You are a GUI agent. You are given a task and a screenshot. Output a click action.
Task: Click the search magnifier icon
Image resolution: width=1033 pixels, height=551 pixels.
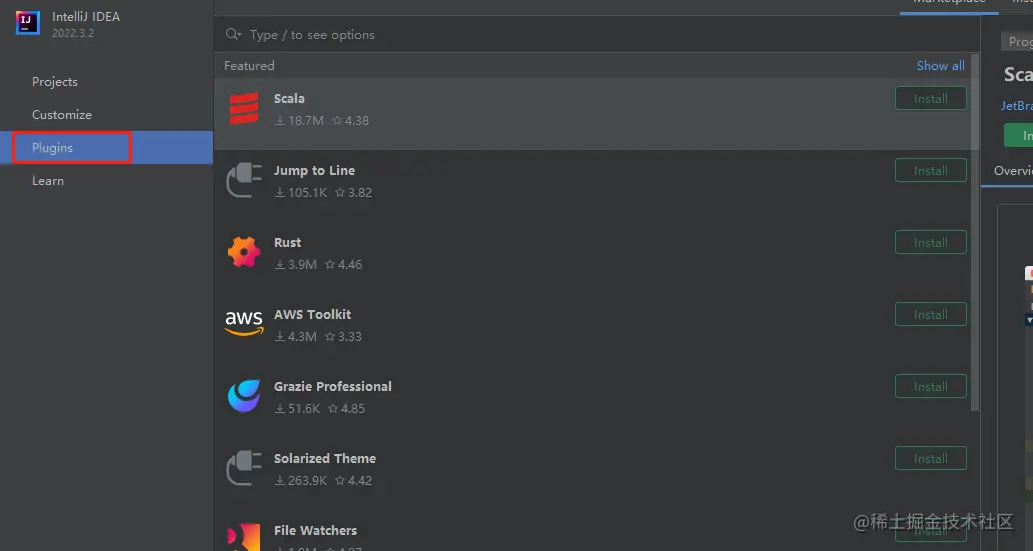233,34
